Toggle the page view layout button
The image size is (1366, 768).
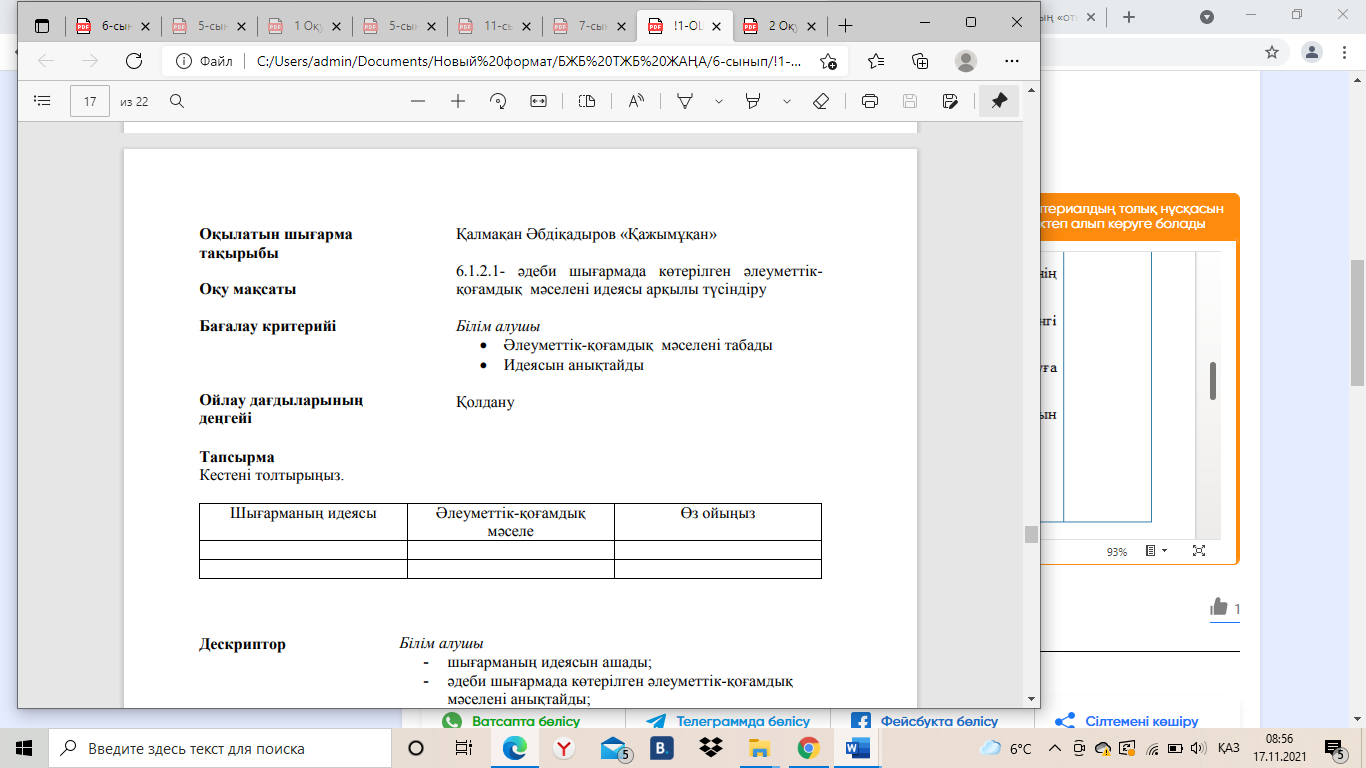(587, 101)
